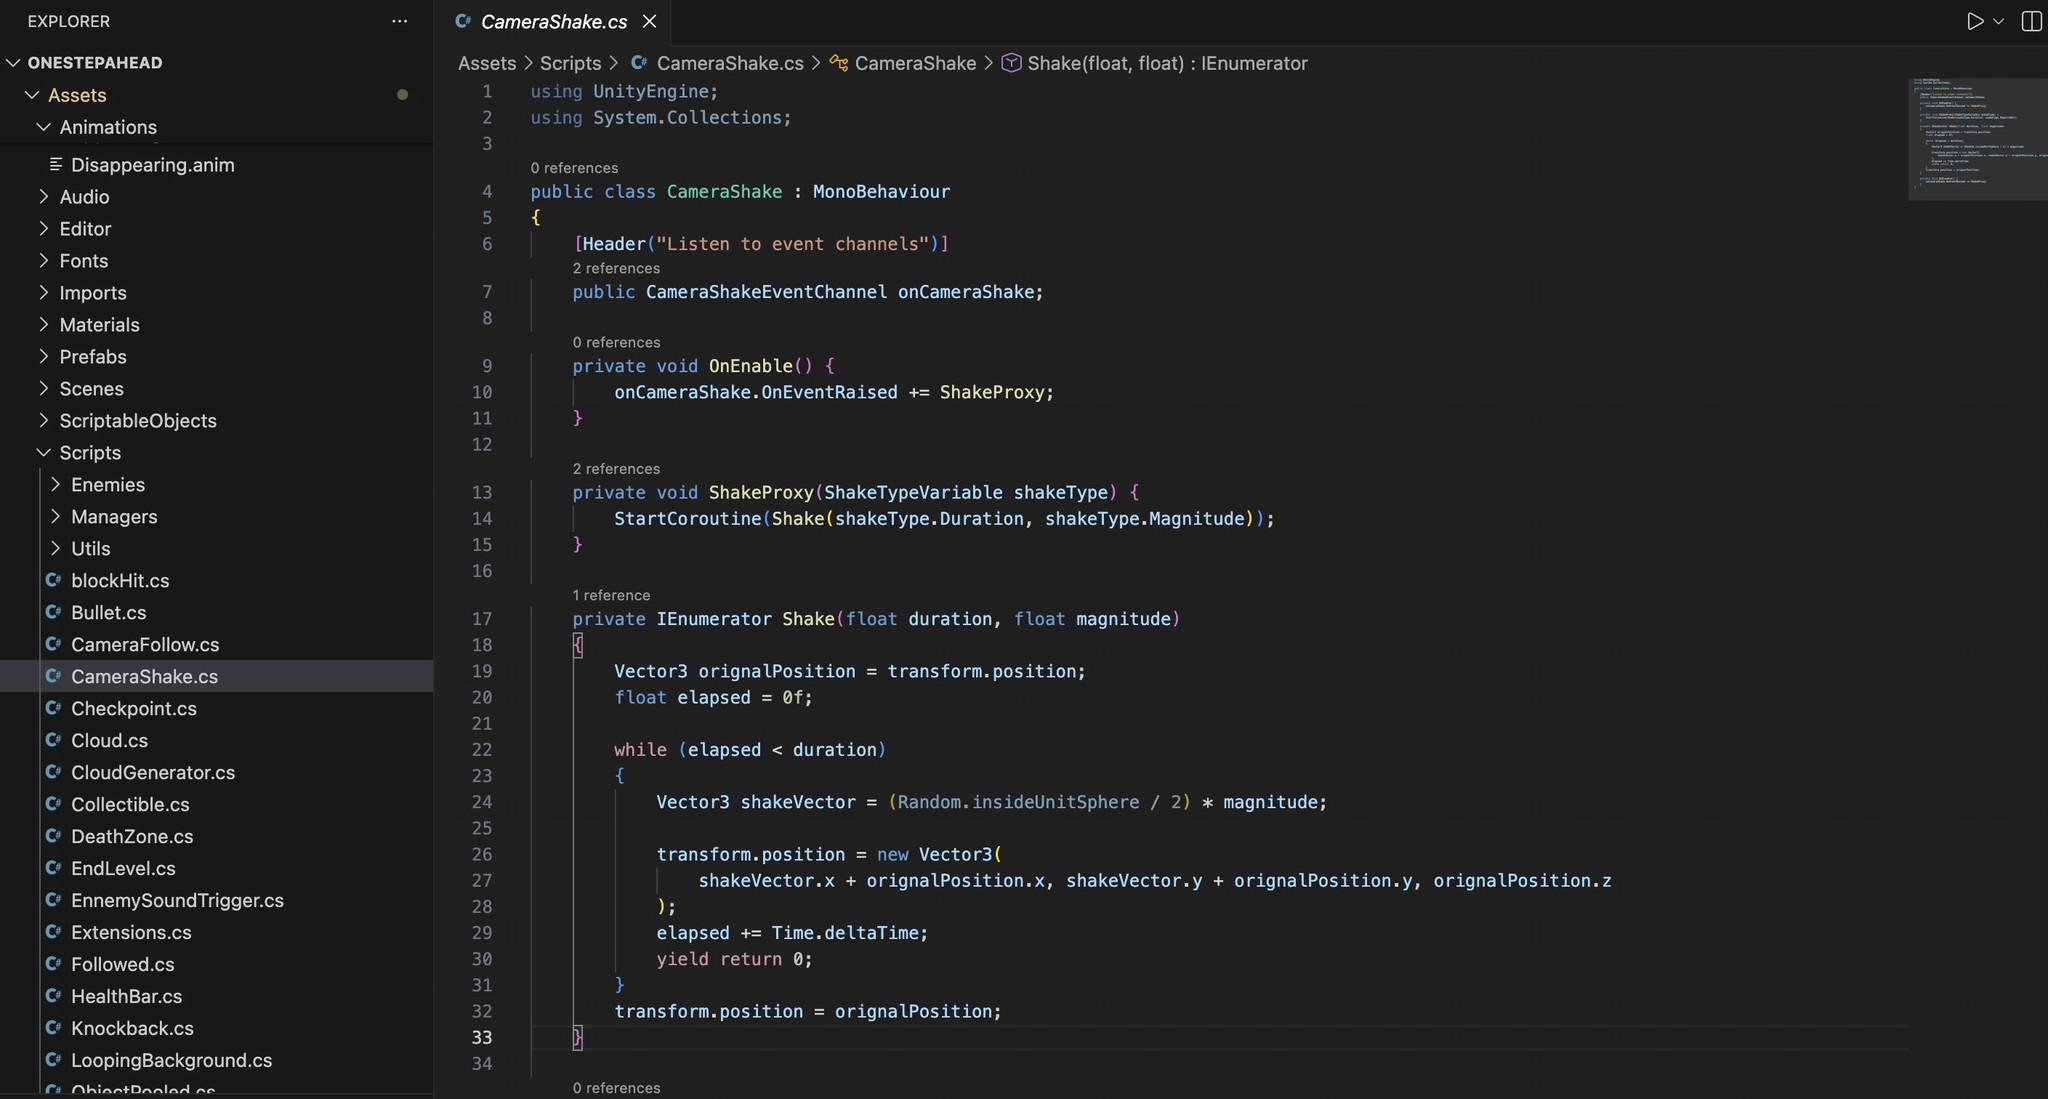Collapse the Scripts folder

click(x=43, y=452)
